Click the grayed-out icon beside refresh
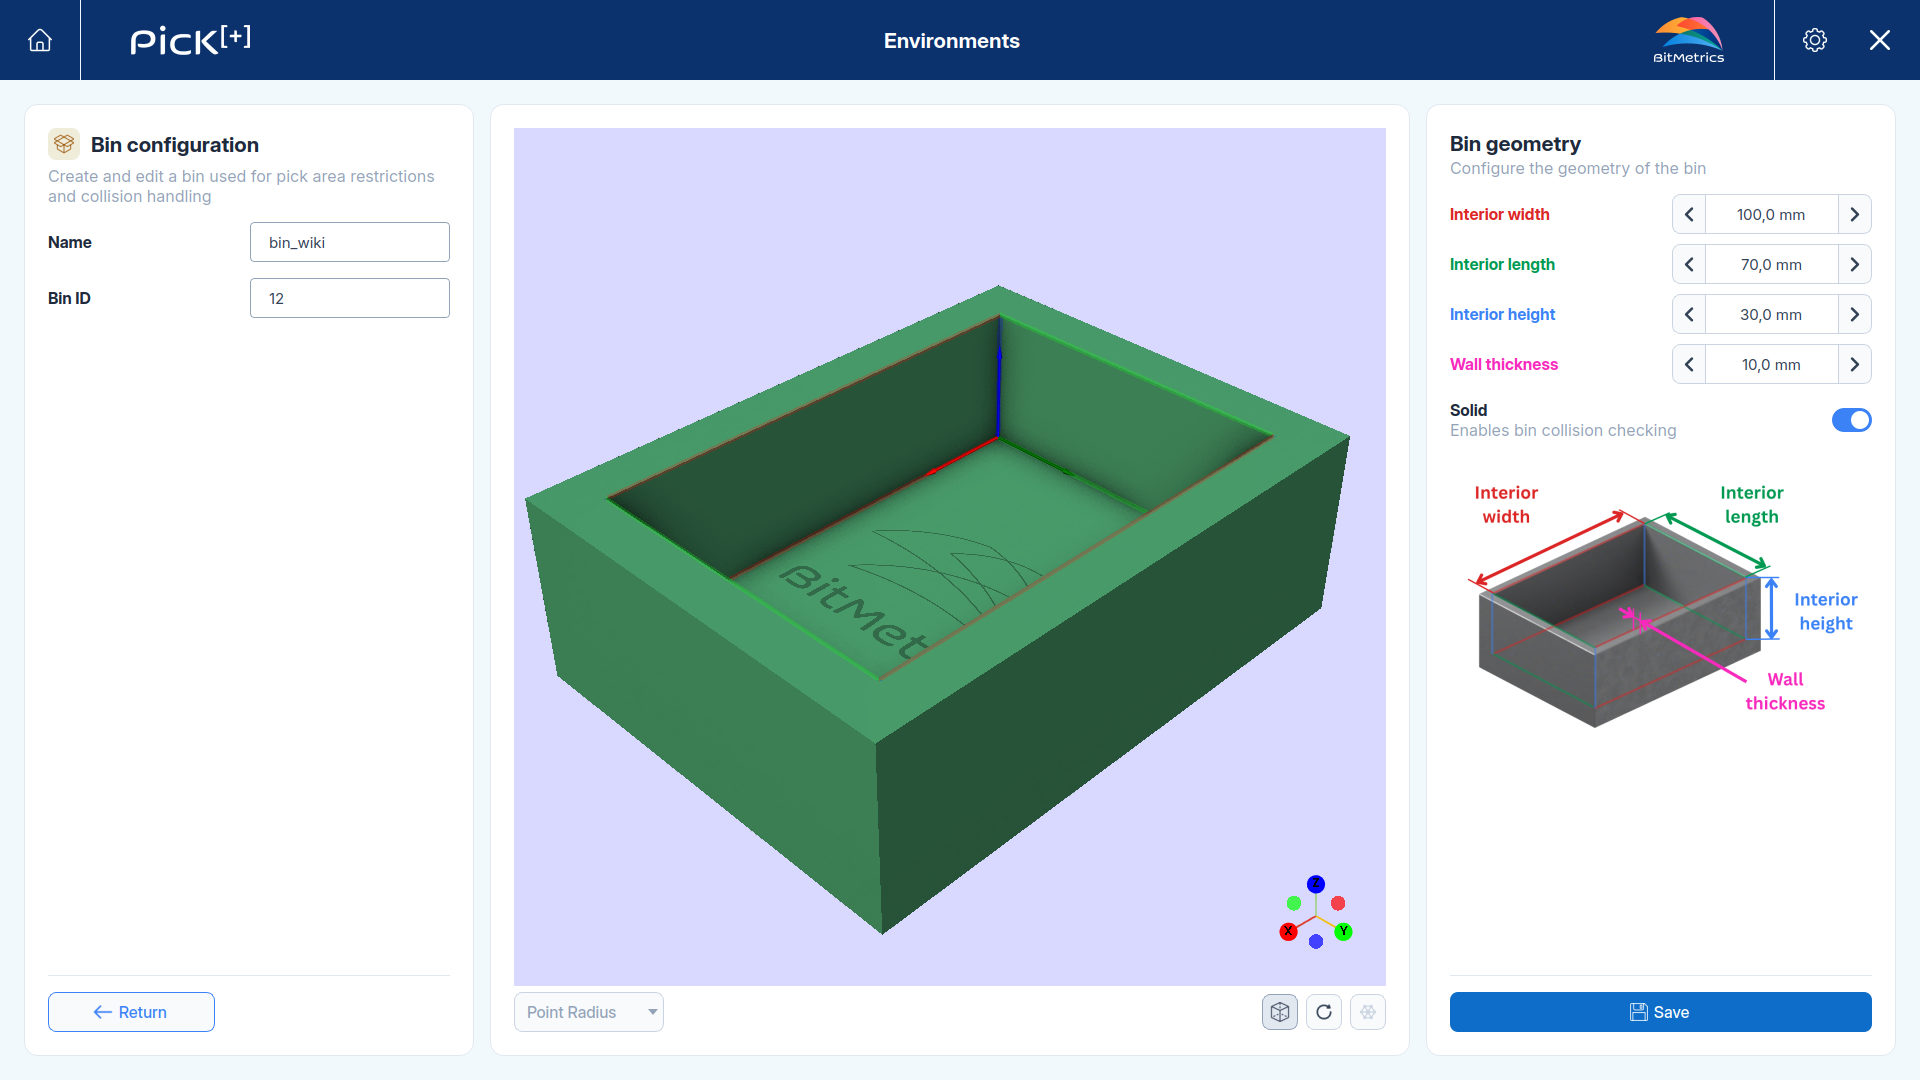The height and width of the screenshot is (1080, 1920). (x=1368, y=1012)
